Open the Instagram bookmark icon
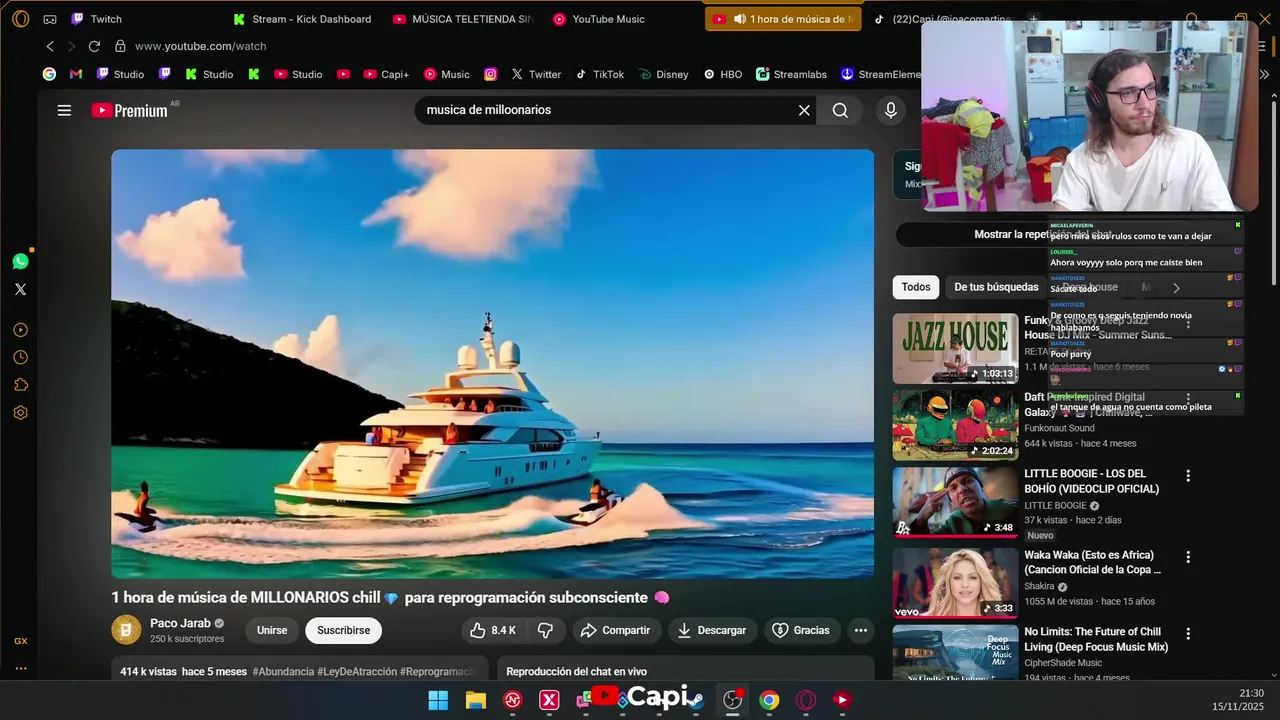The width and height of the screenshot is (1280, 720). click(490, 74)
